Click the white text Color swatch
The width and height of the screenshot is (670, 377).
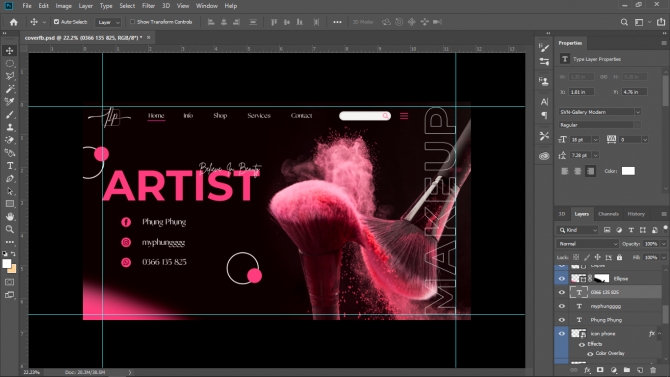pos(628,171)
